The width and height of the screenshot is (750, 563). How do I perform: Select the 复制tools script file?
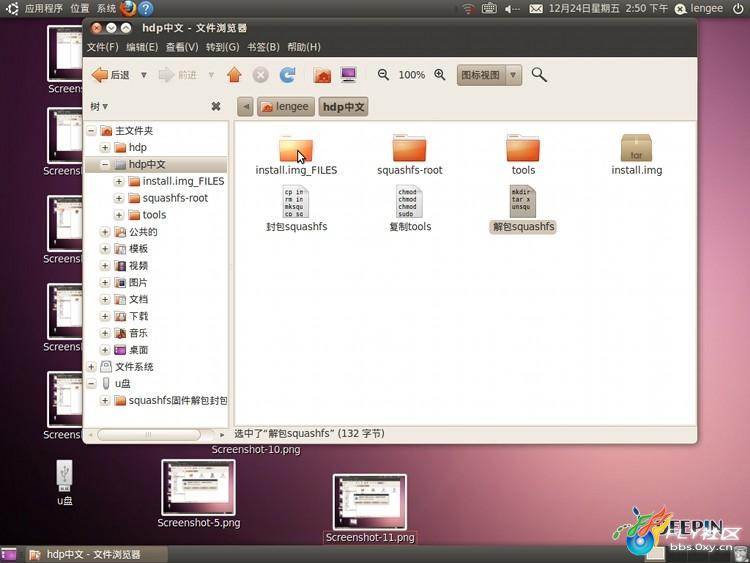[x=410, y=201]
